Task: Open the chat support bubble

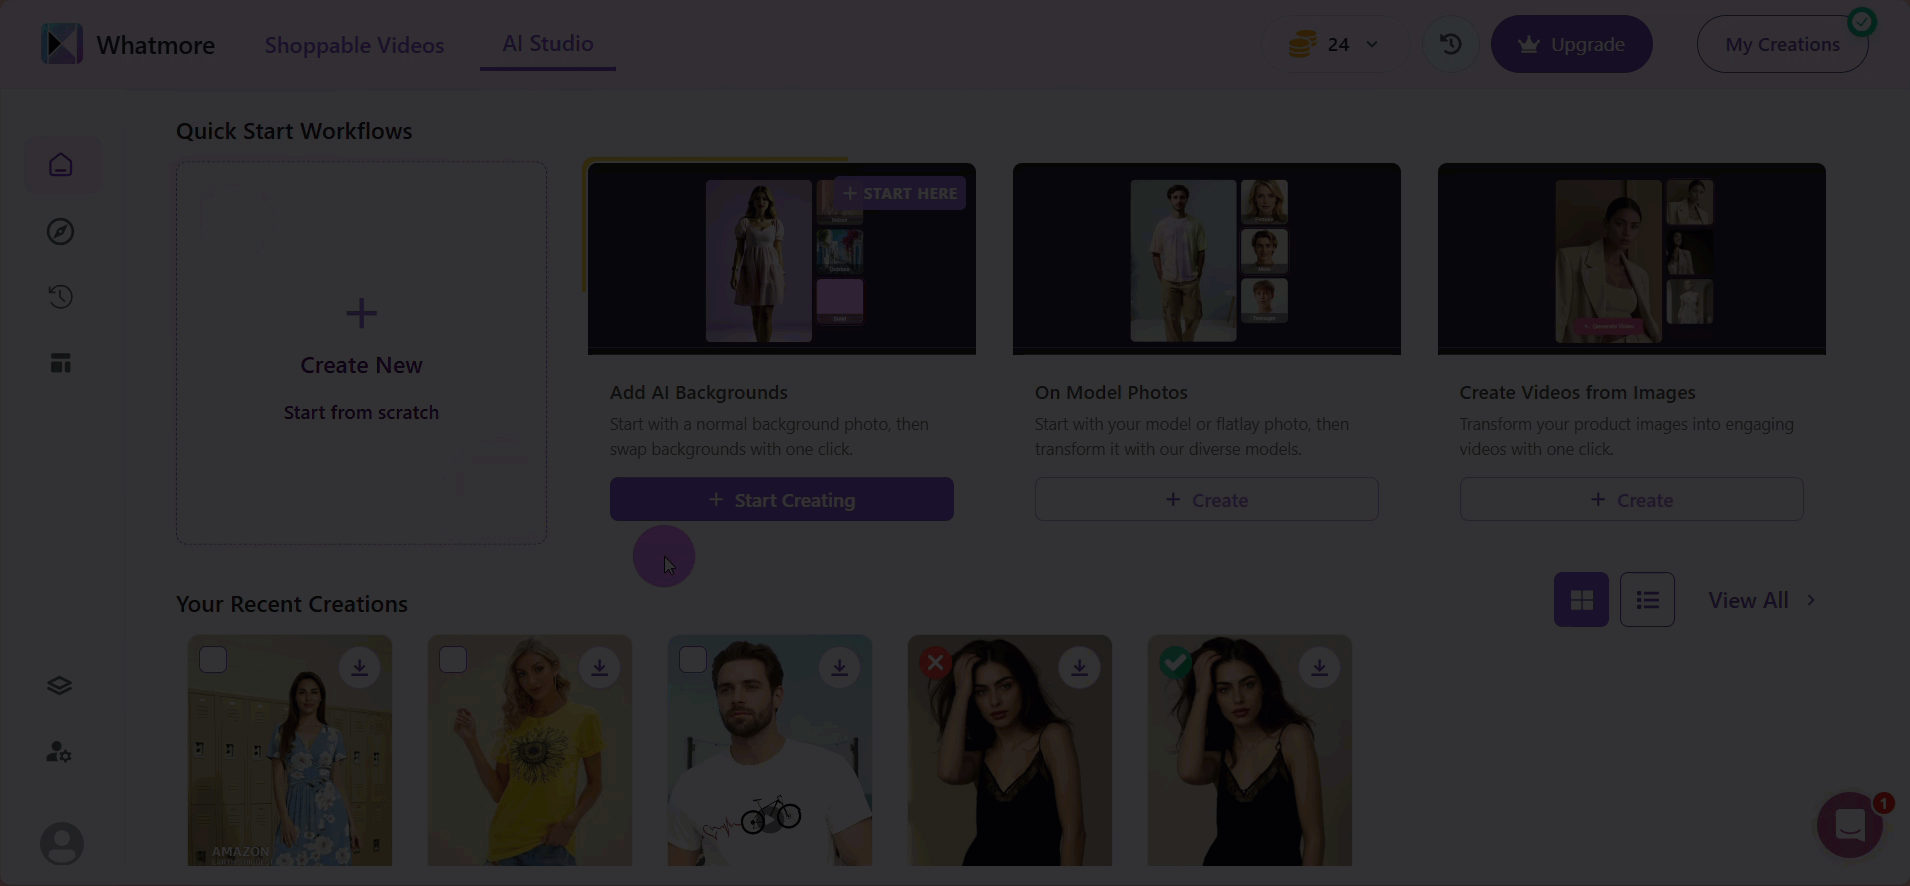Action: (x=1850, y=825)
